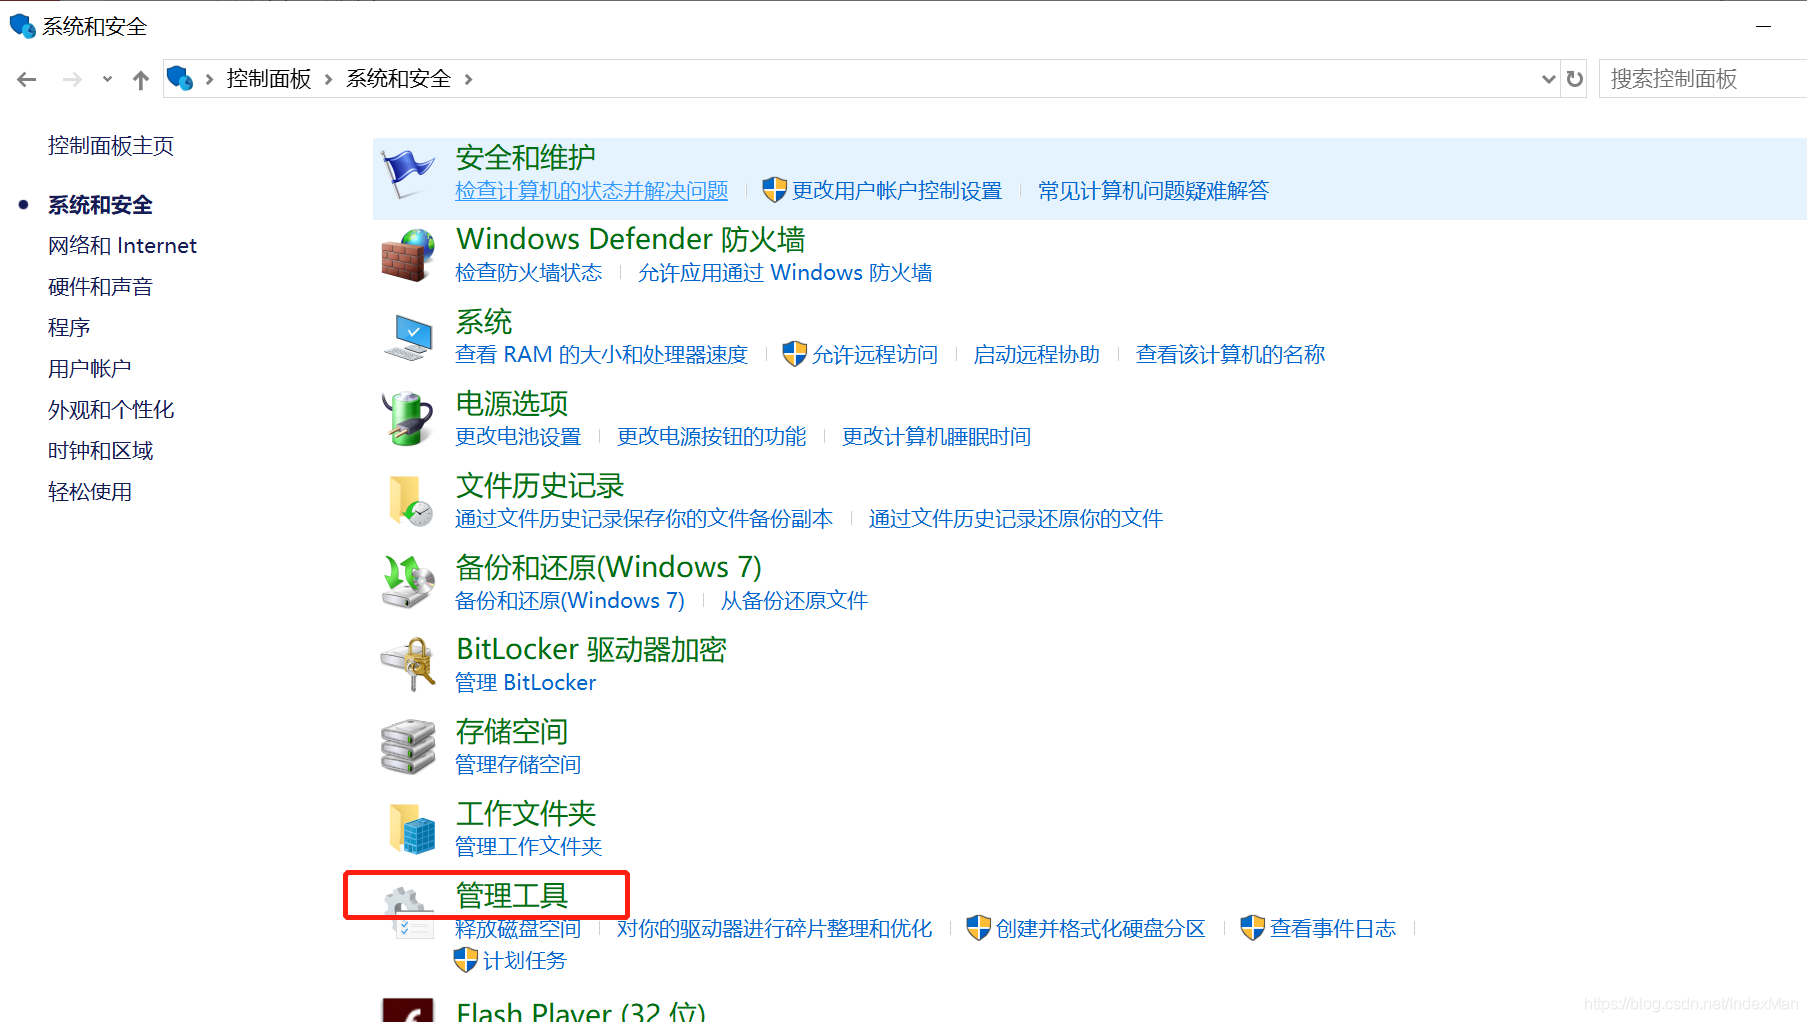Open the 电源选项 heading
This screenshot has width=1807, height=1022.
tap(512, 404)
